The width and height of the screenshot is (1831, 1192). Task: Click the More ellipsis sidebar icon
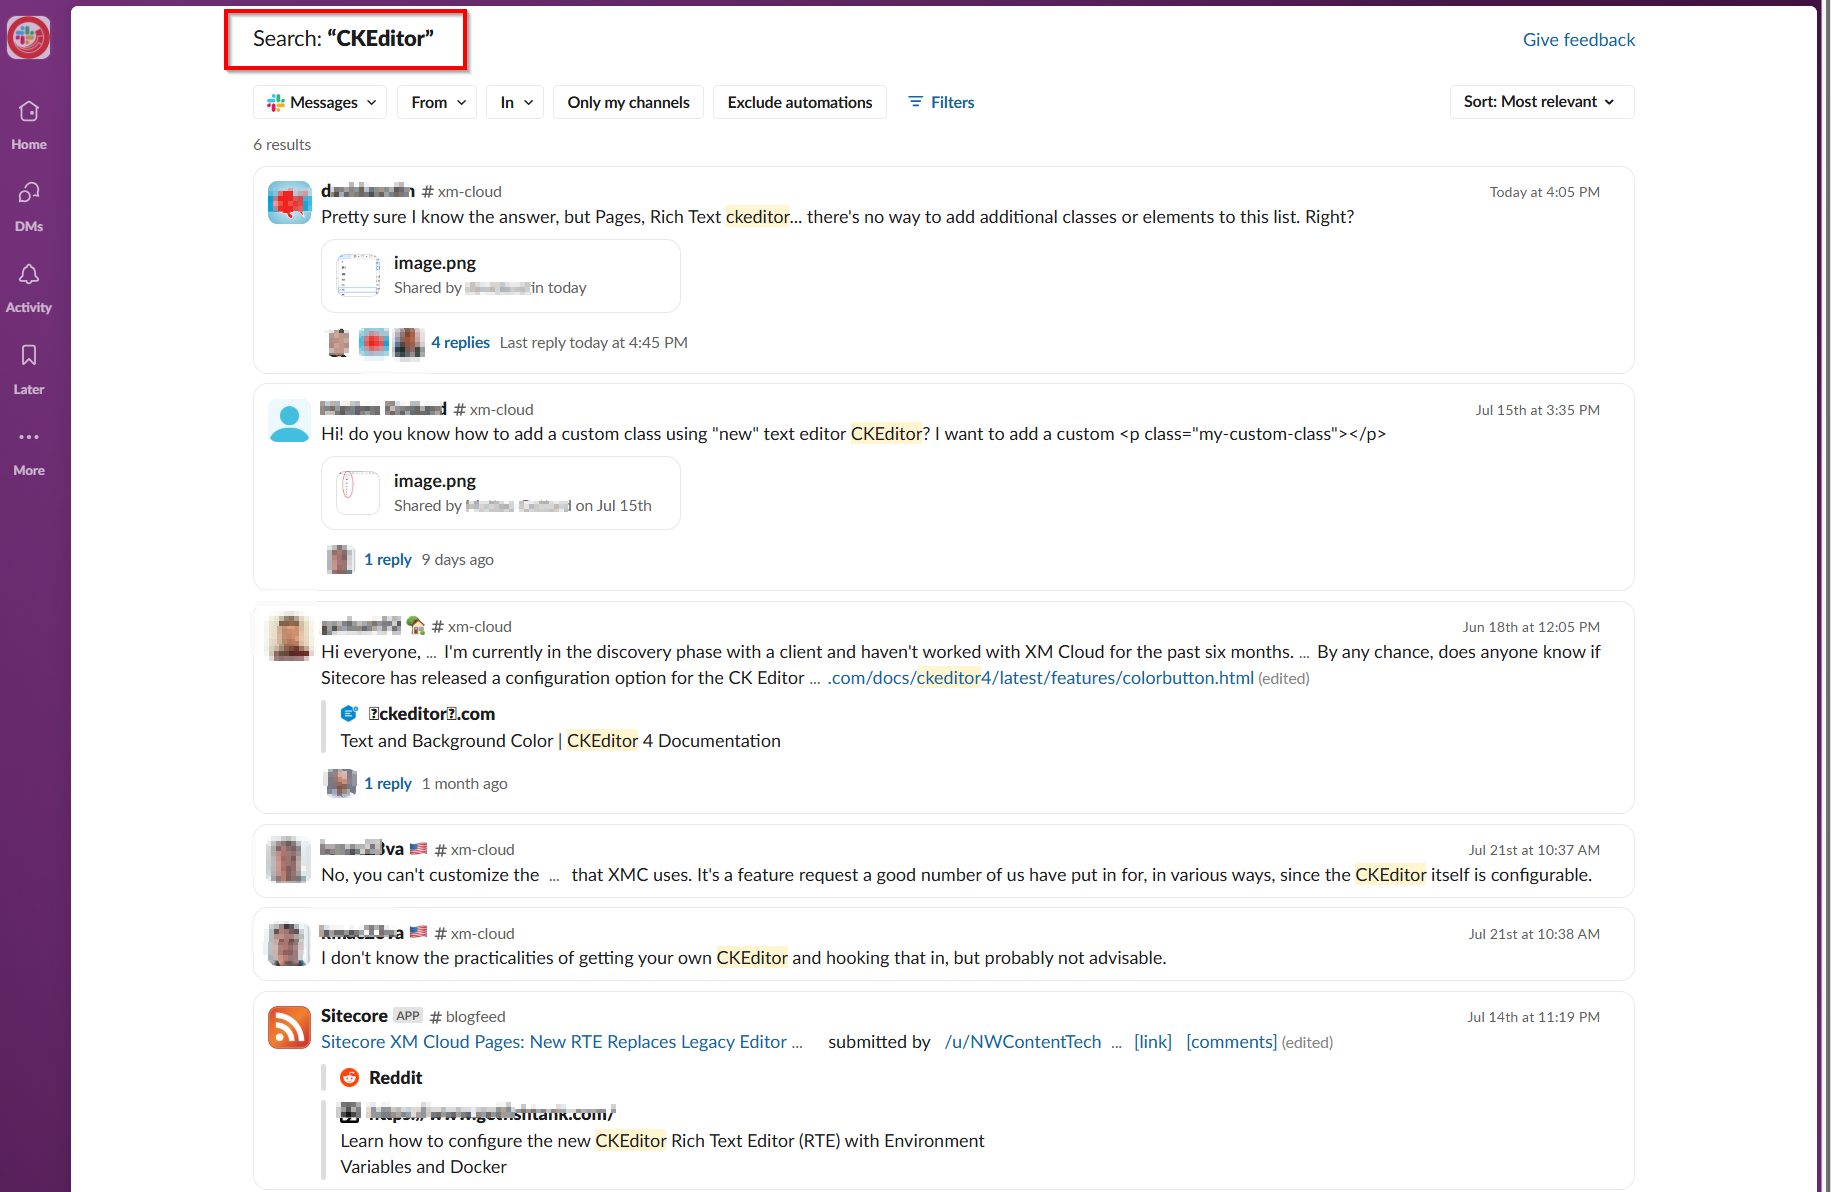[29, 438]
